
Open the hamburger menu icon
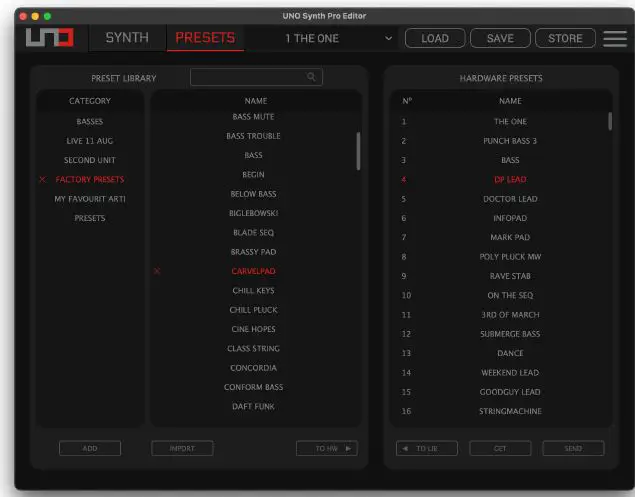pos(615,38)
